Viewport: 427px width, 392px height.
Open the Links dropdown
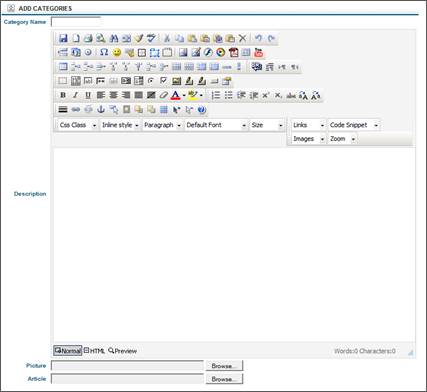pyautogui.click(x=308, y=125)
